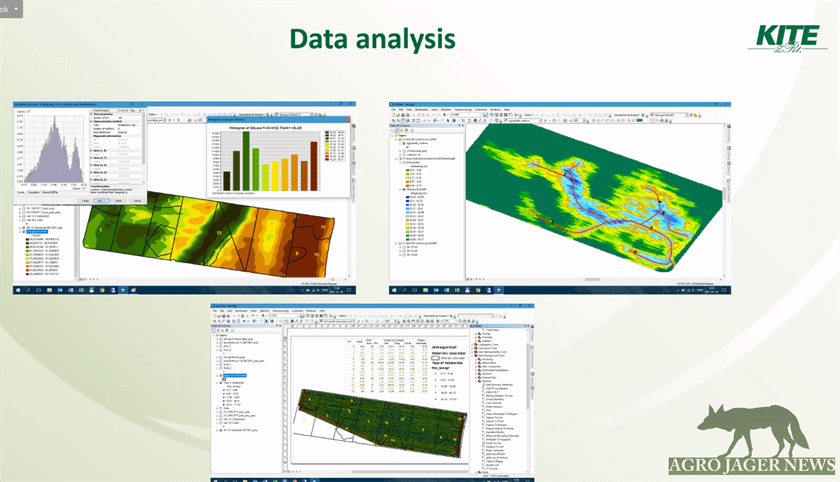The height and width of the screenshot is (482, 840).
Task: Click the tallest dark green histogram bar
Action: coord(247,162)
